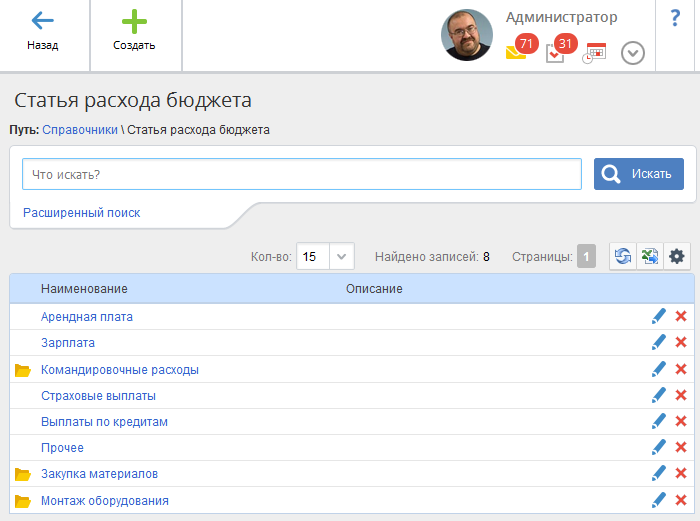The height and width of the screenshot is (521, 700).
Task: Expand Расширенный поиск panel
Action: 81,213
